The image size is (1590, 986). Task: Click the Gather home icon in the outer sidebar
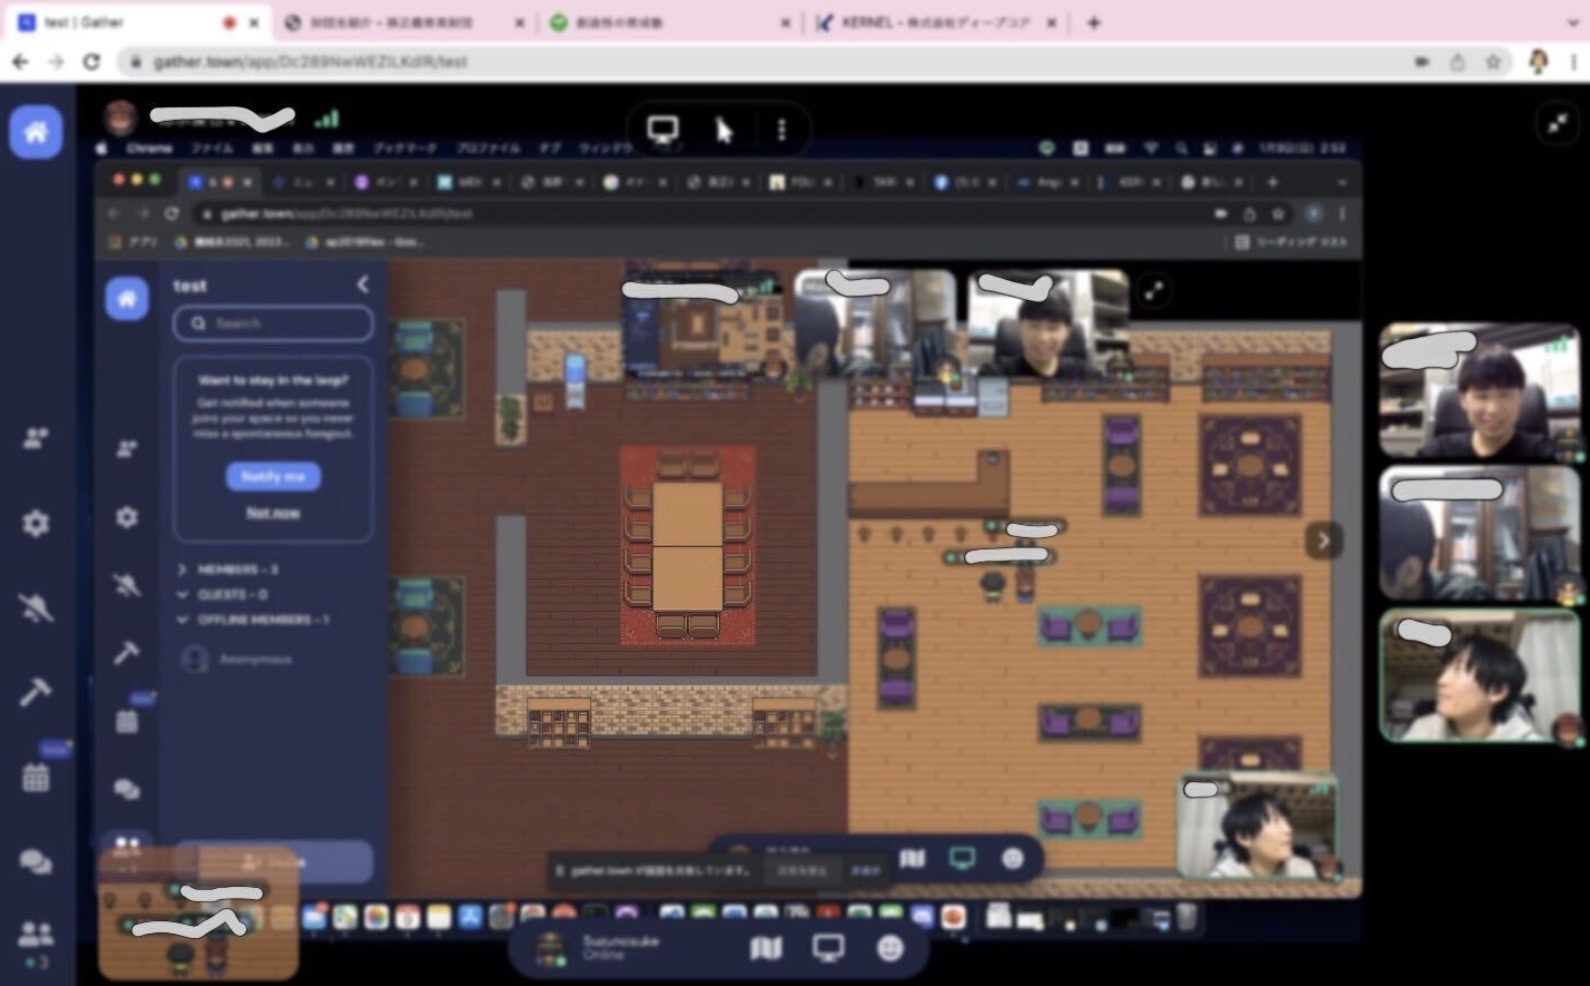coord(36,132)
